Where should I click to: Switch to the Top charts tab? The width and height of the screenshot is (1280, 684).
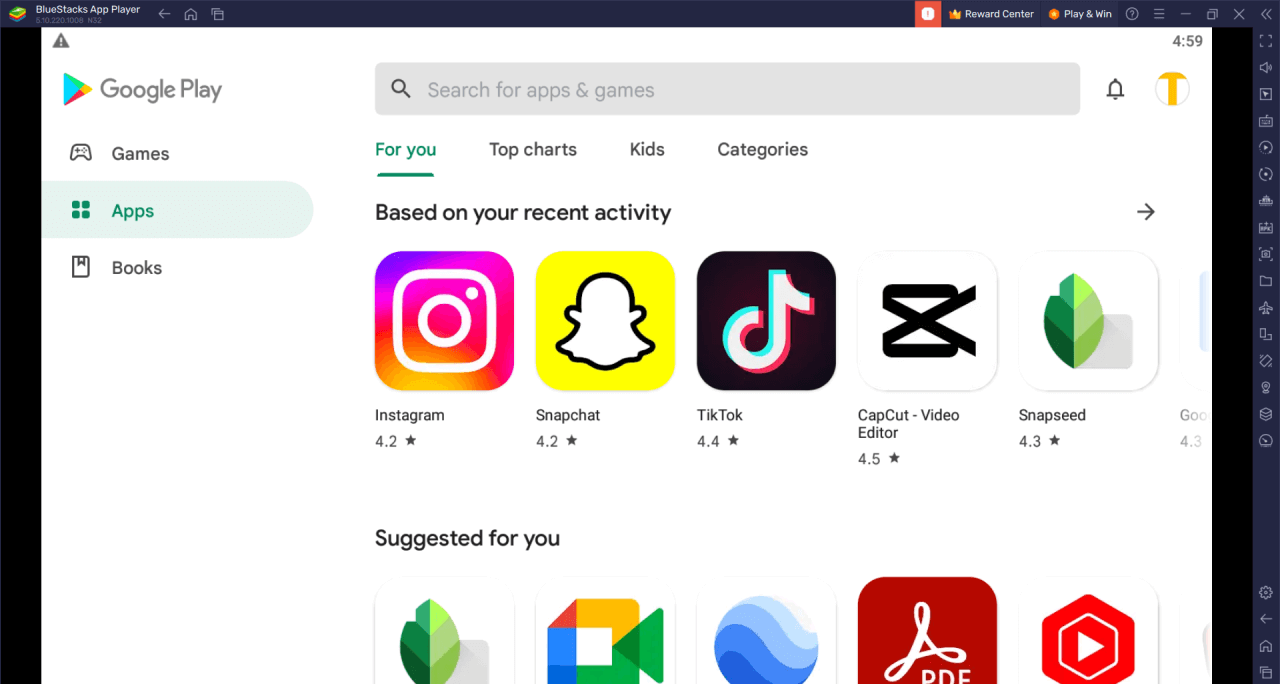(533, 150)
